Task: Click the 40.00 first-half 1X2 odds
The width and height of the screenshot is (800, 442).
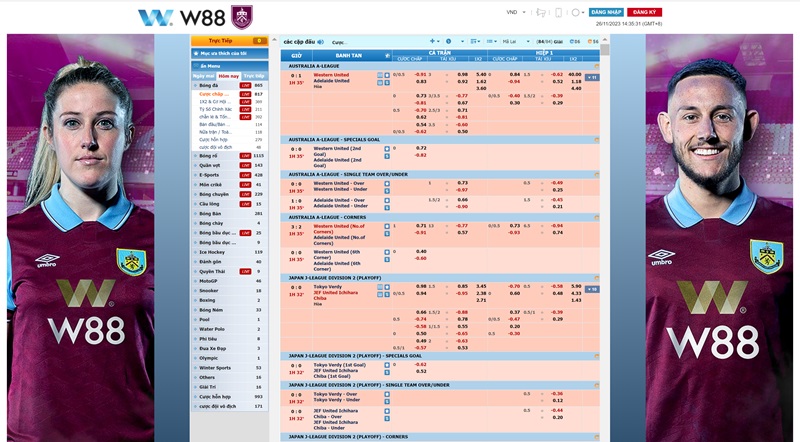Action: [x=576, y=75]
